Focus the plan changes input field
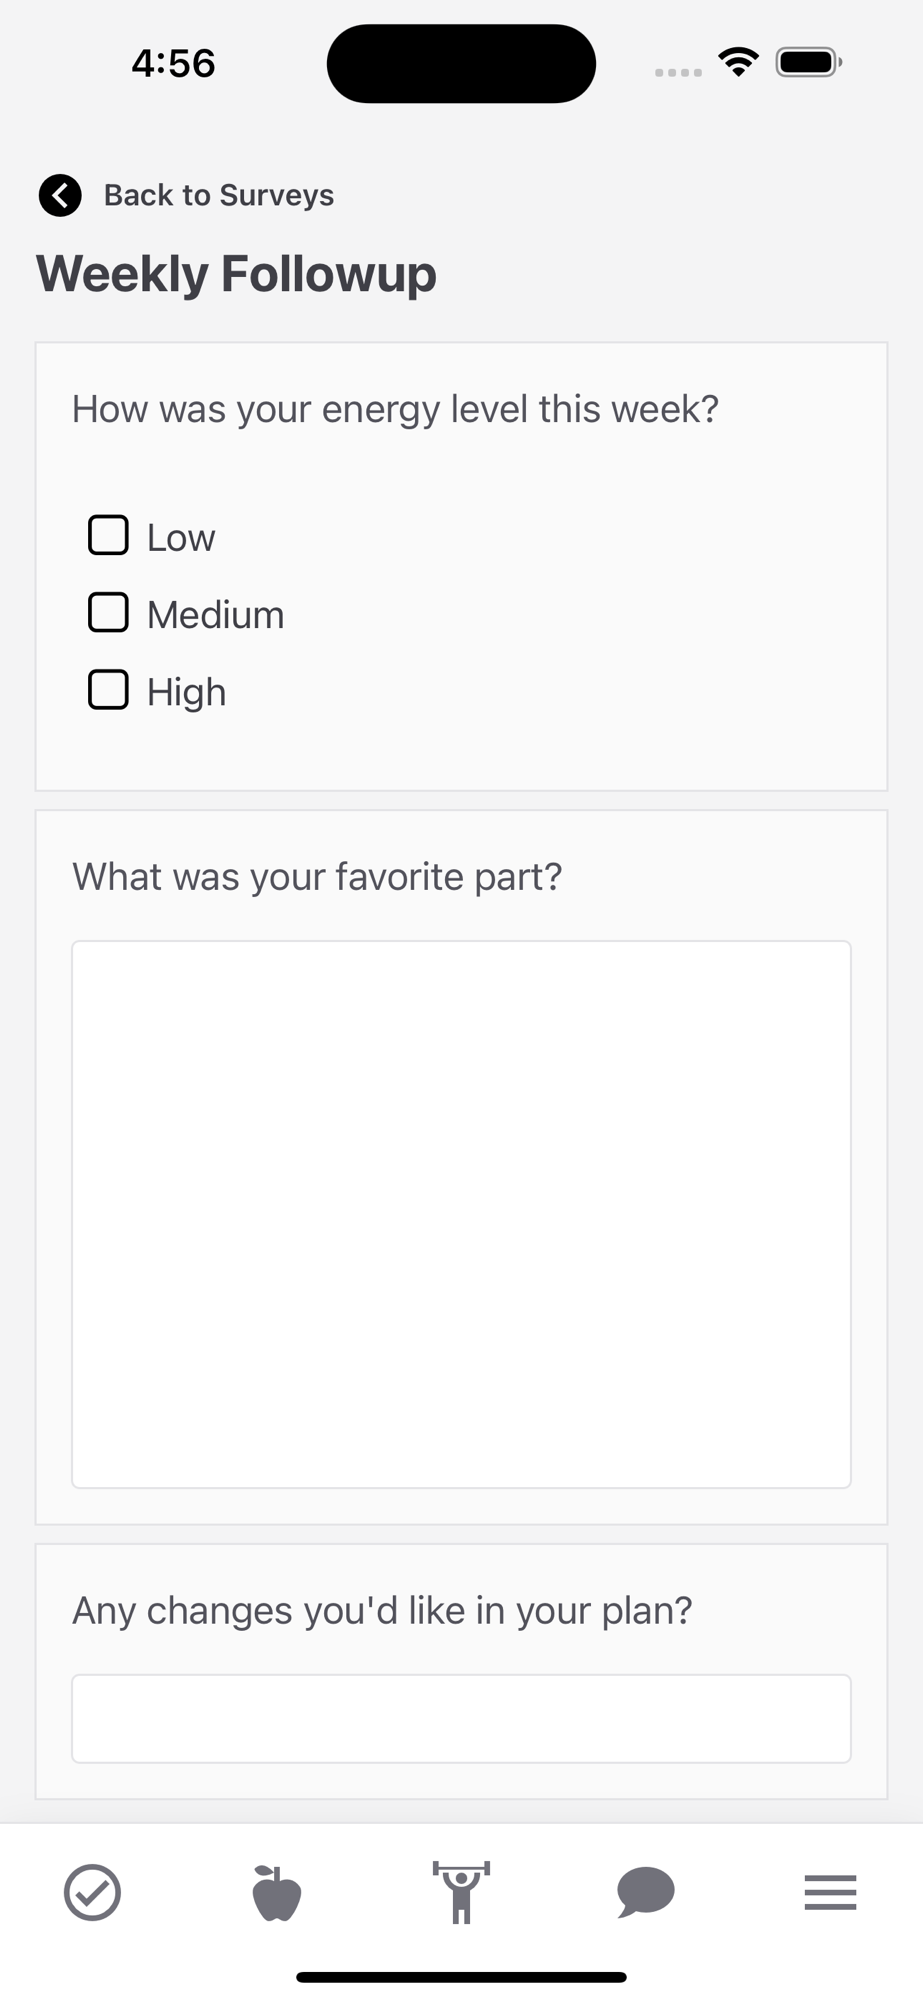 pyautogui.click(x=461, y=1718)
